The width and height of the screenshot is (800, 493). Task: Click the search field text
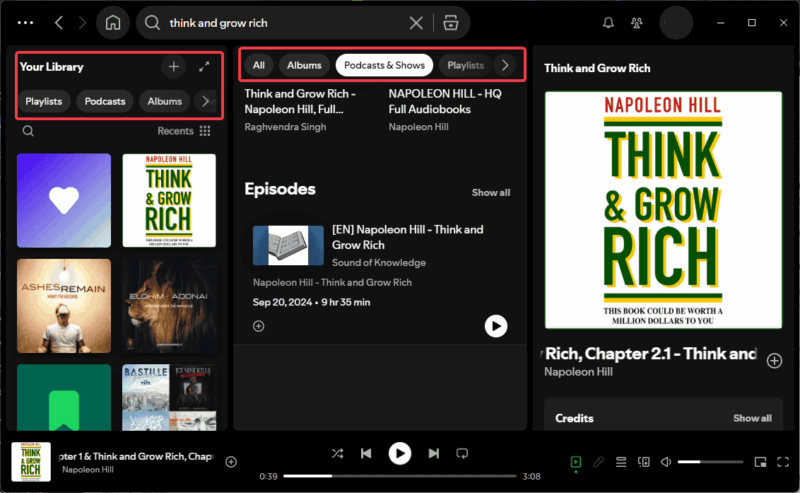(x=218, y=23)
